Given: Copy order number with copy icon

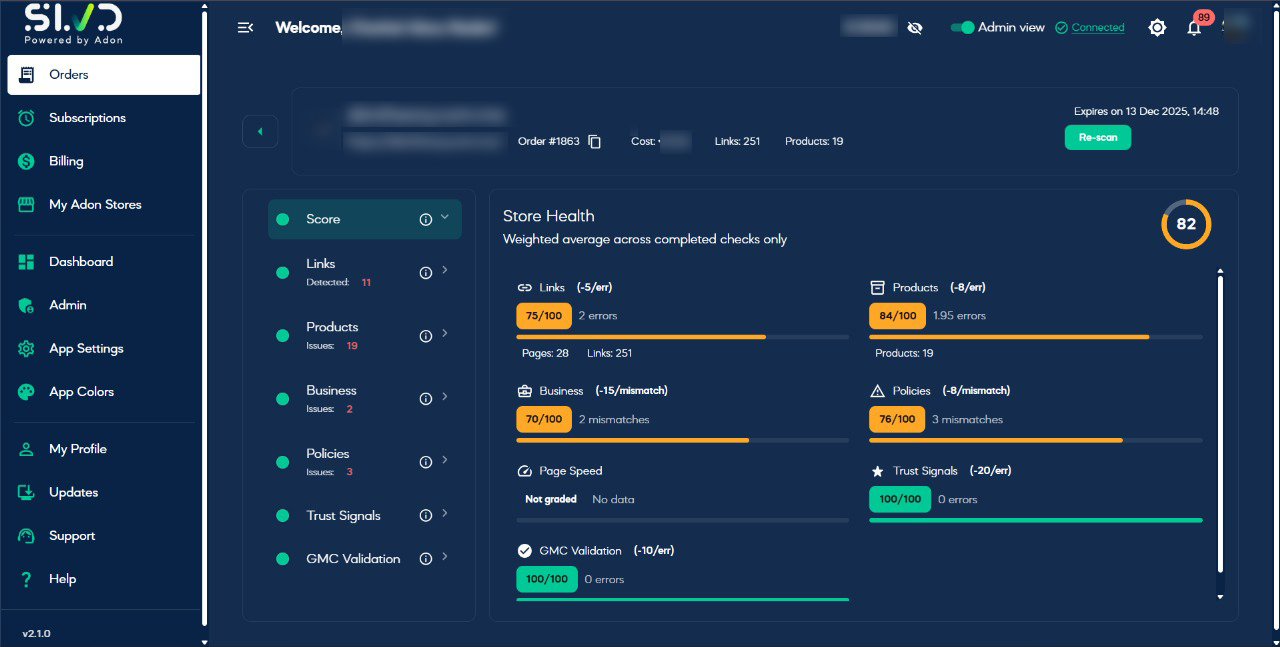Looking at the screenshot, I should click(x=595, y=142).
